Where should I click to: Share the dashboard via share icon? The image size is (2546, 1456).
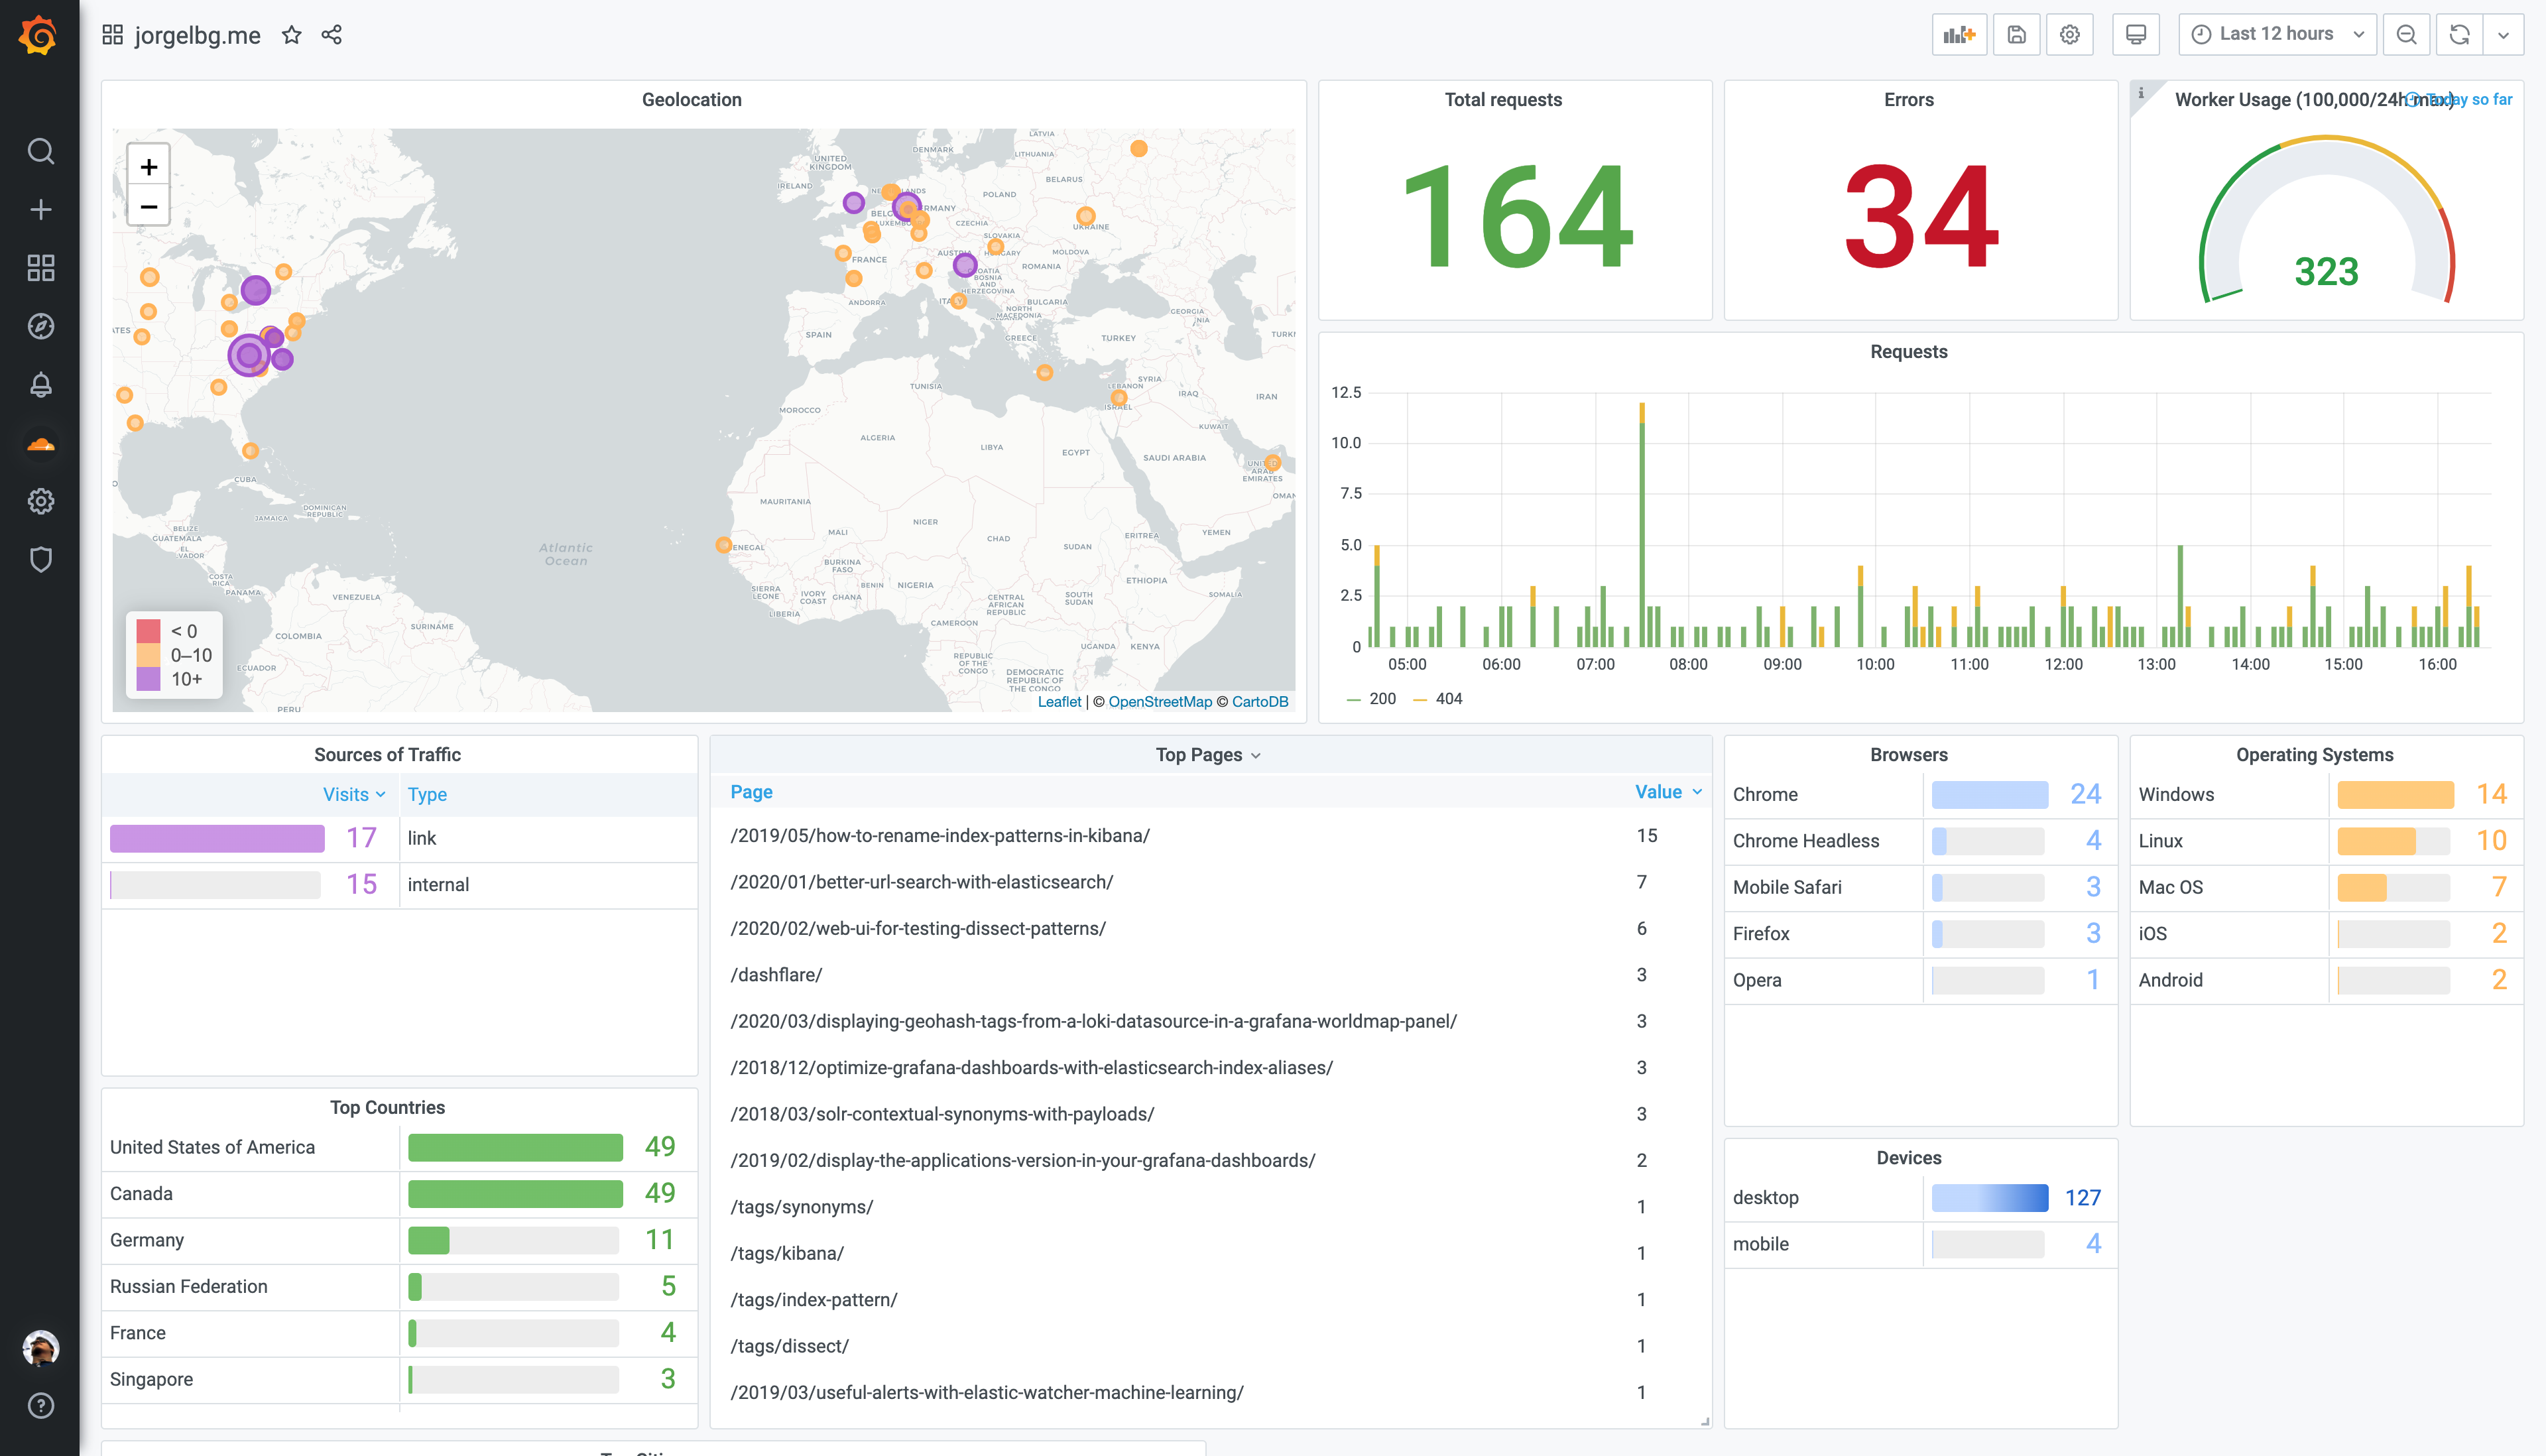[332, 35]
